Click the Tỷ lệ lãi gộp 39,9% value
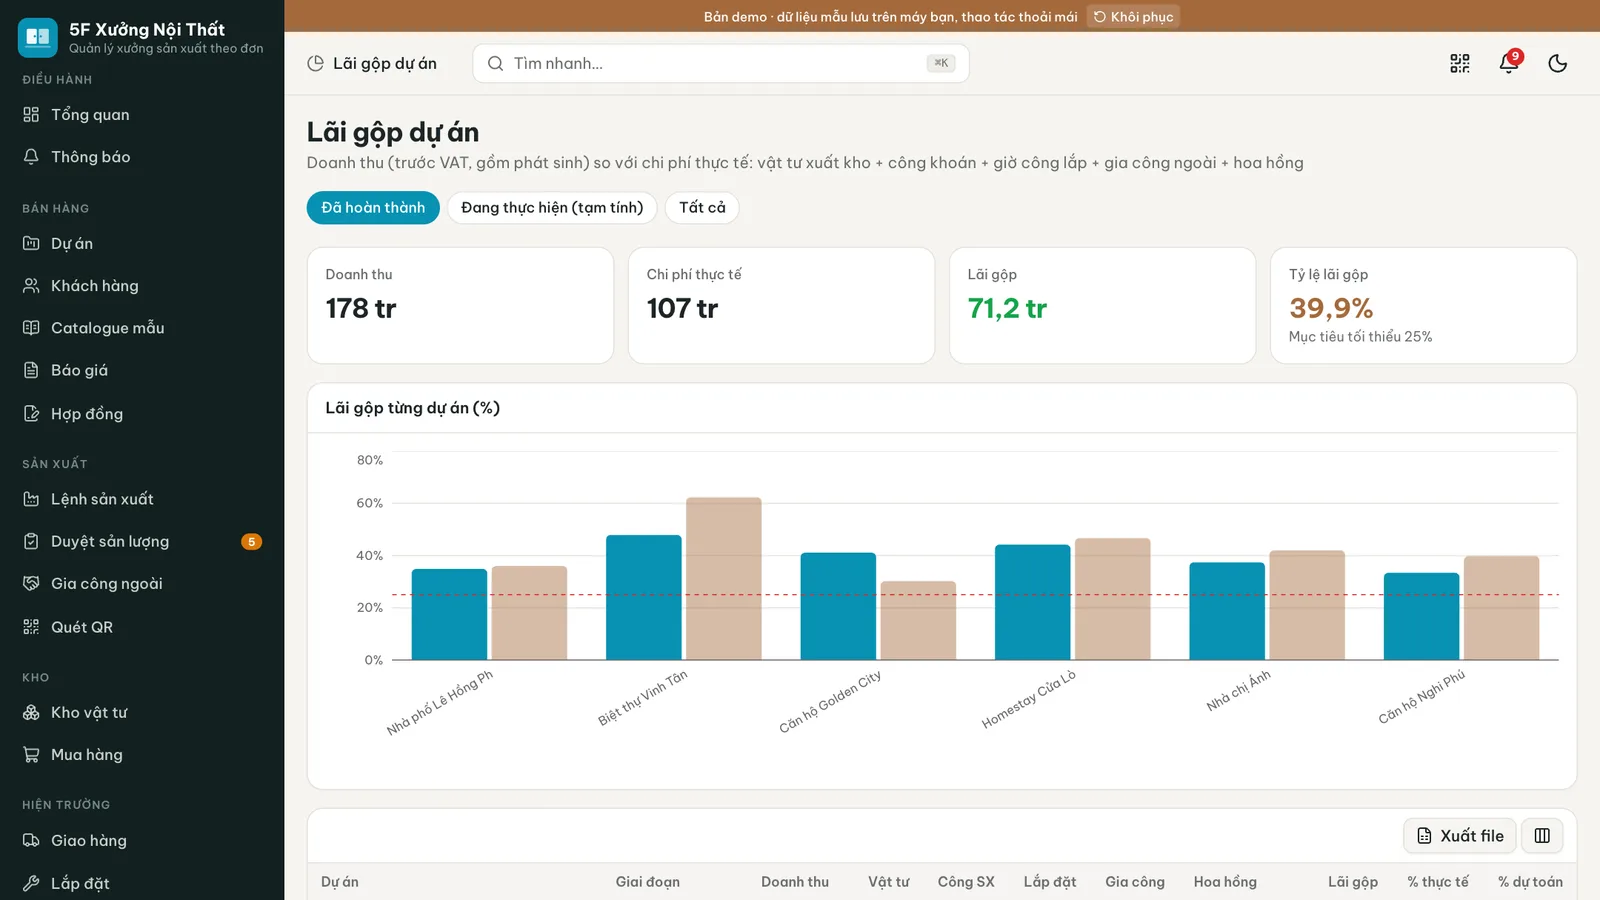 [x=1331, y=308]
